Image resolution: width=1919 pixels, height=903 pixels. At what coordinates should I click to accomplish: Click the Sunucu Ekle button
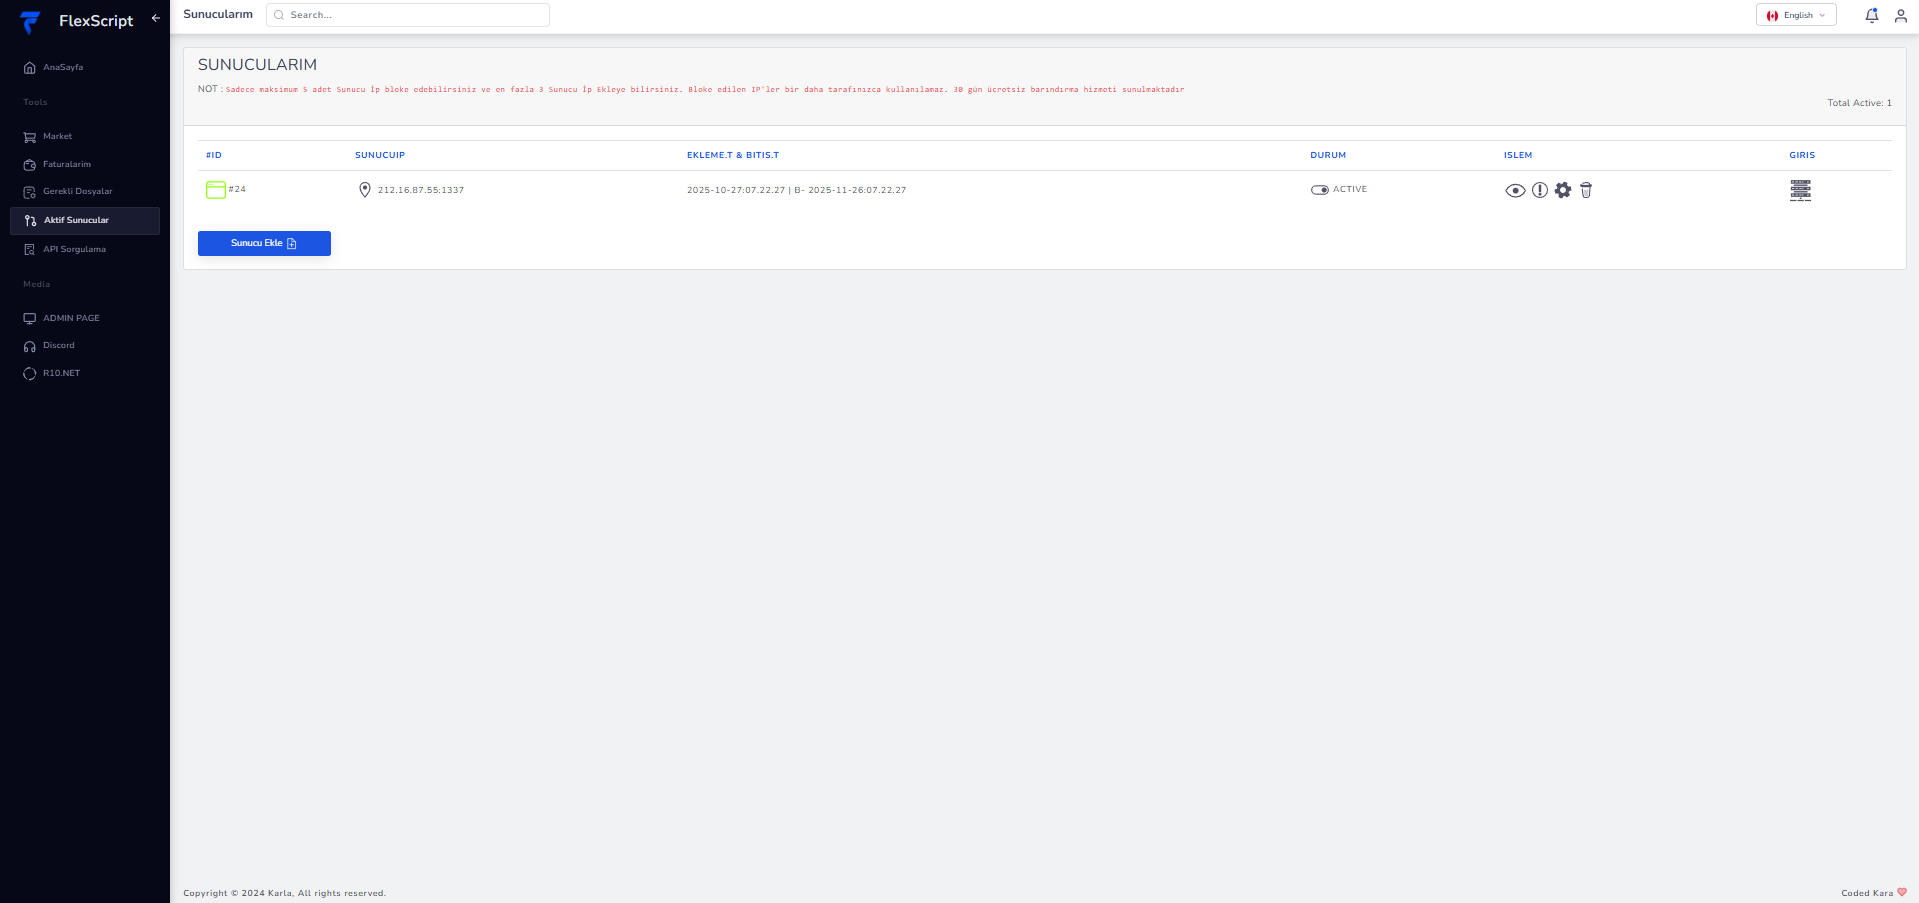click(x=264, y=243)
